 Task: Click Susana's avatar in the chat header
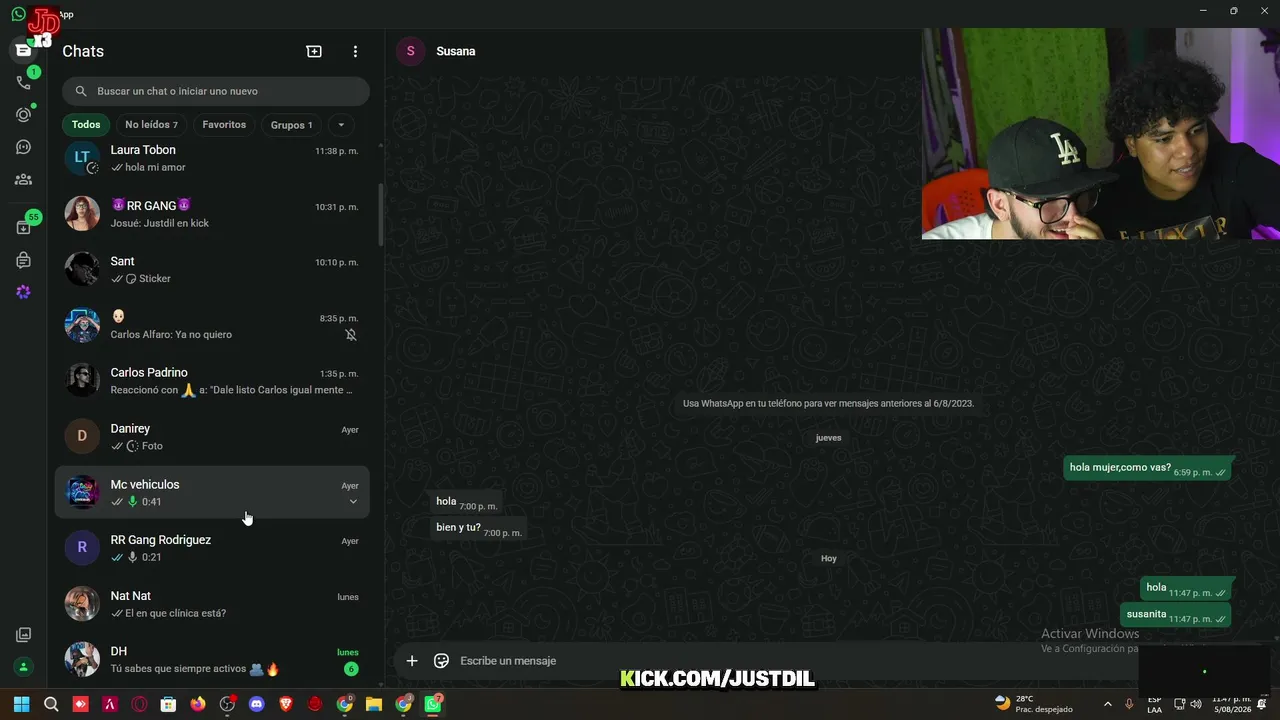(410, 51)
